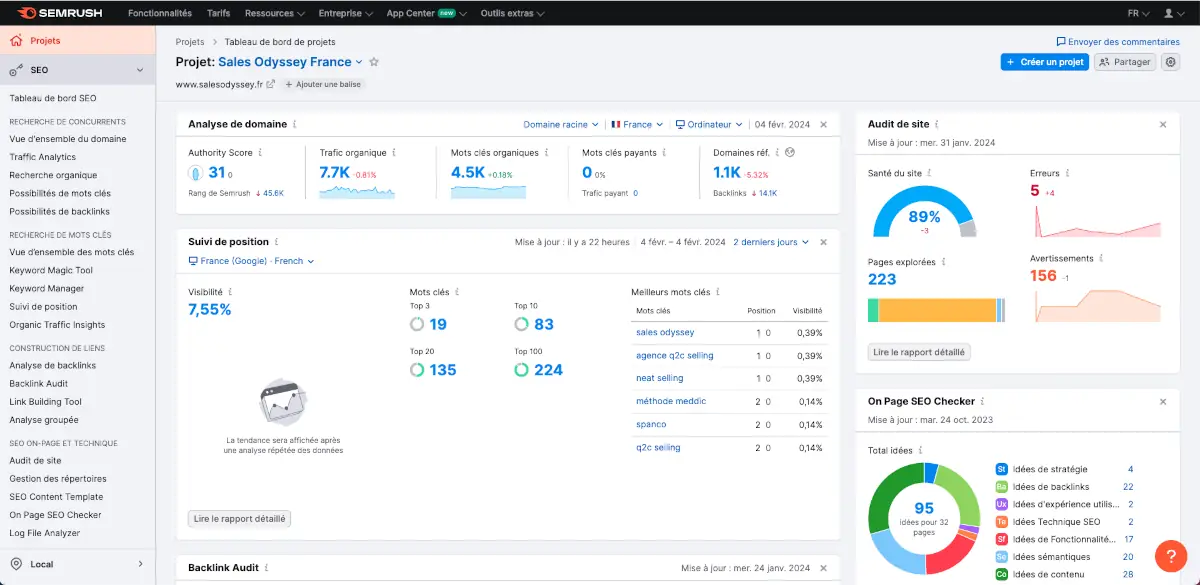Open the sales odyssey keyword link
Screen dimensions: 1200x585
tap(666, 332)
